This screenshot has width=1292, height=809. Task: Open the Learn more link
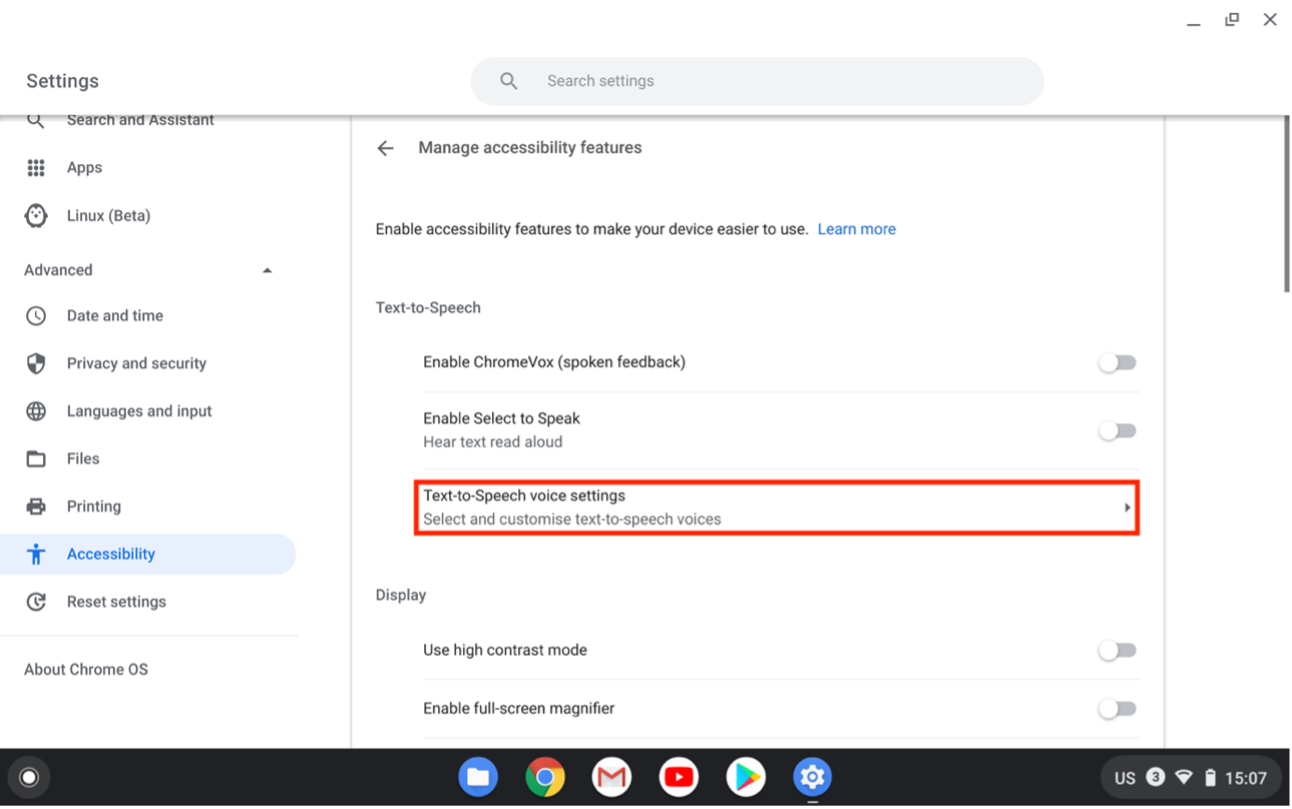[856, 229]
